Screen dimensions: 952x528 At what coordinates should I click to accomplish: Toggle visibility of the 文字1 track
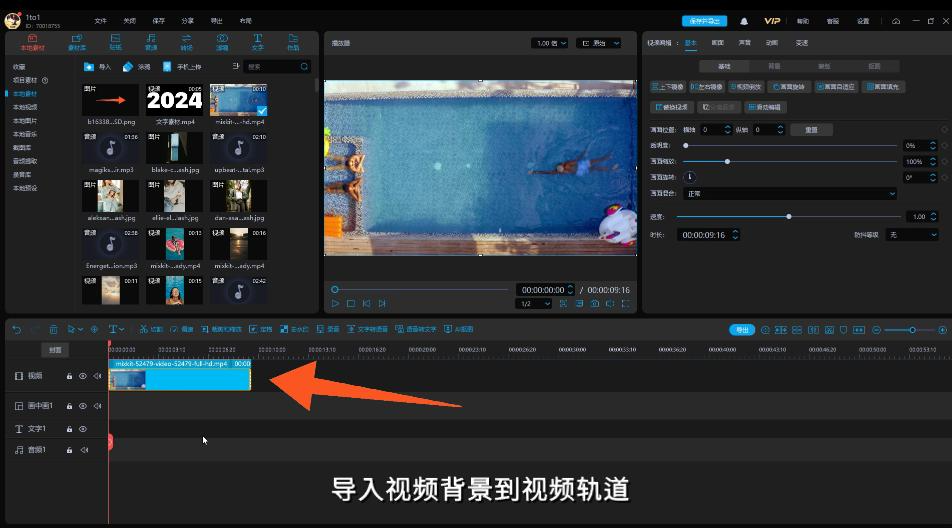coord(83,429)
